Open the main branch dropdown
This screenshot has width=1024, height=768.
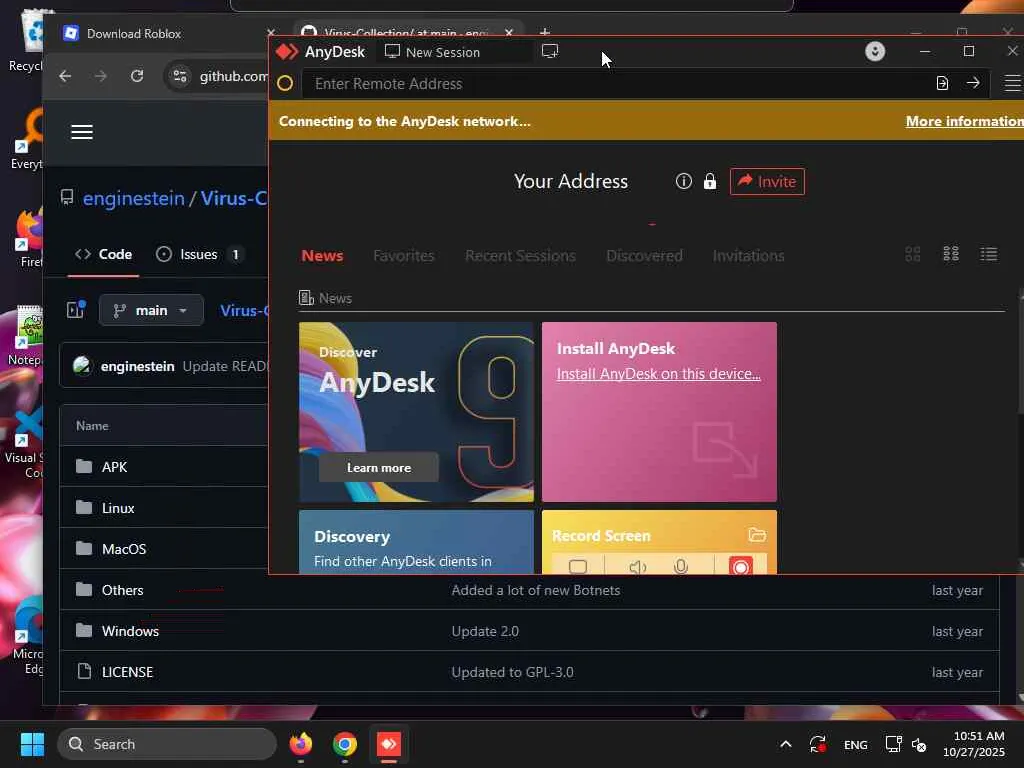tap(151, 310)
